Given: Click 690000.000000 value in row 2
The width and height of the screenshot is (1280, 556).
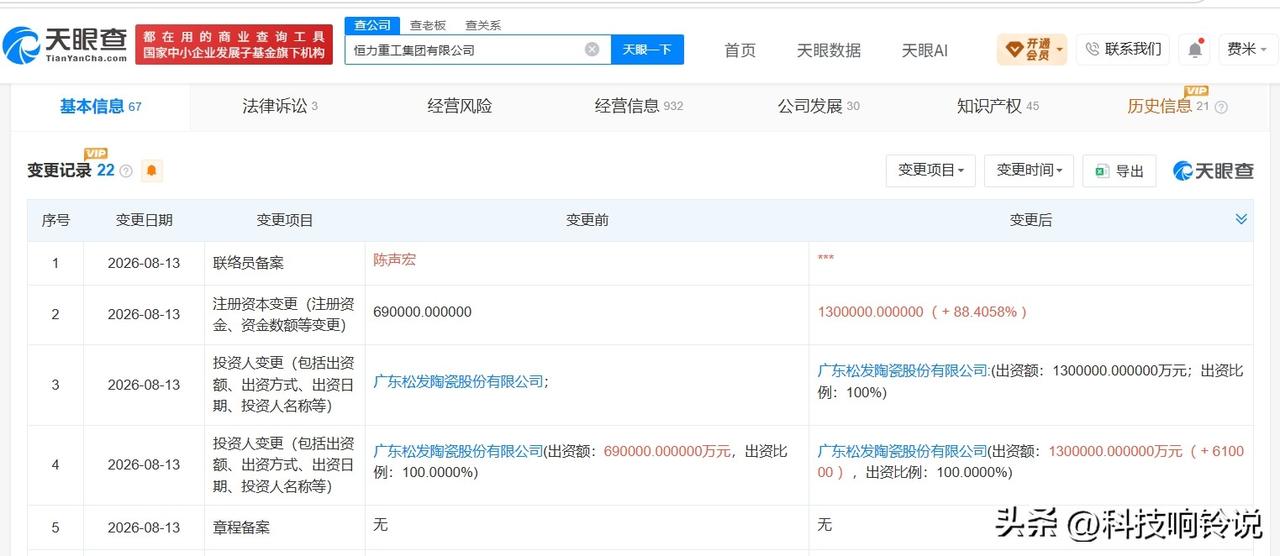Looking at the screenshot, I should pos(422,311).
